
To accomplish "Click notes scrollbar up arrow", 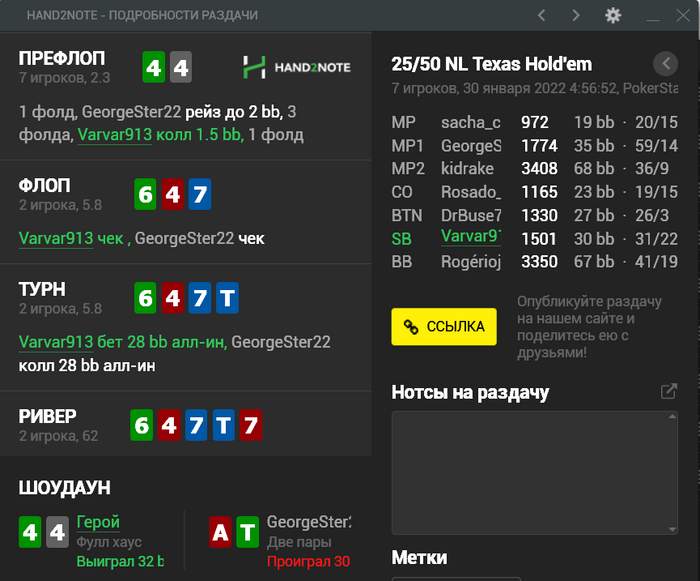I will (x=672, y=417).
